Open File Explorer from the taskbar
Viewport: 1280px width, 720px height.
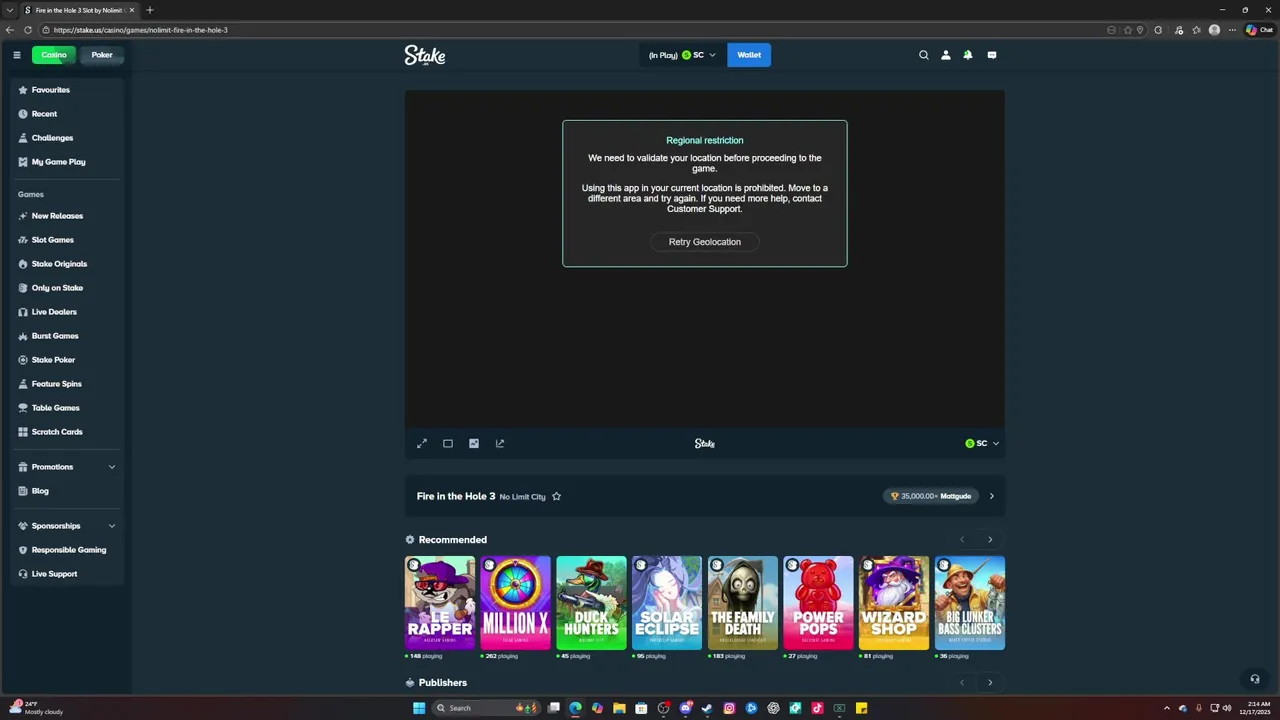click(x=619, y=708)
